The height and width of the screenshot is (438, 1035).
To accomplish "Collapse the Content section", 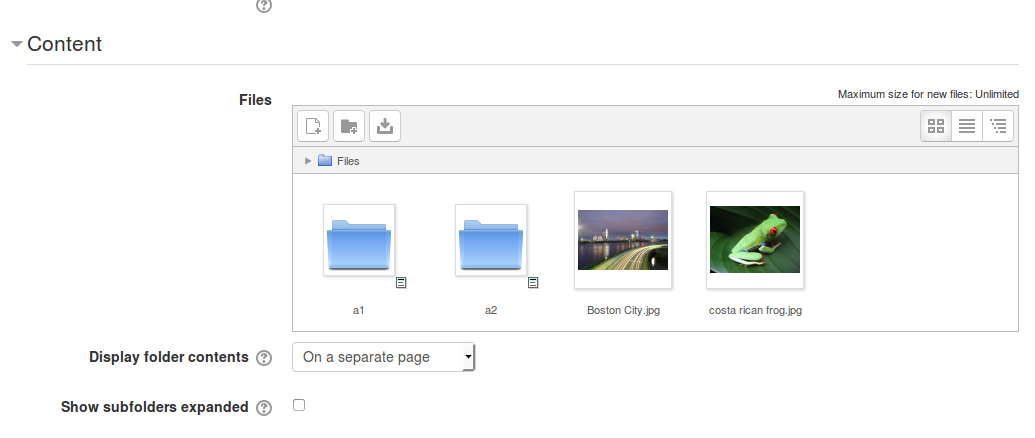I will pyautogui.click(x=17, y=45).
